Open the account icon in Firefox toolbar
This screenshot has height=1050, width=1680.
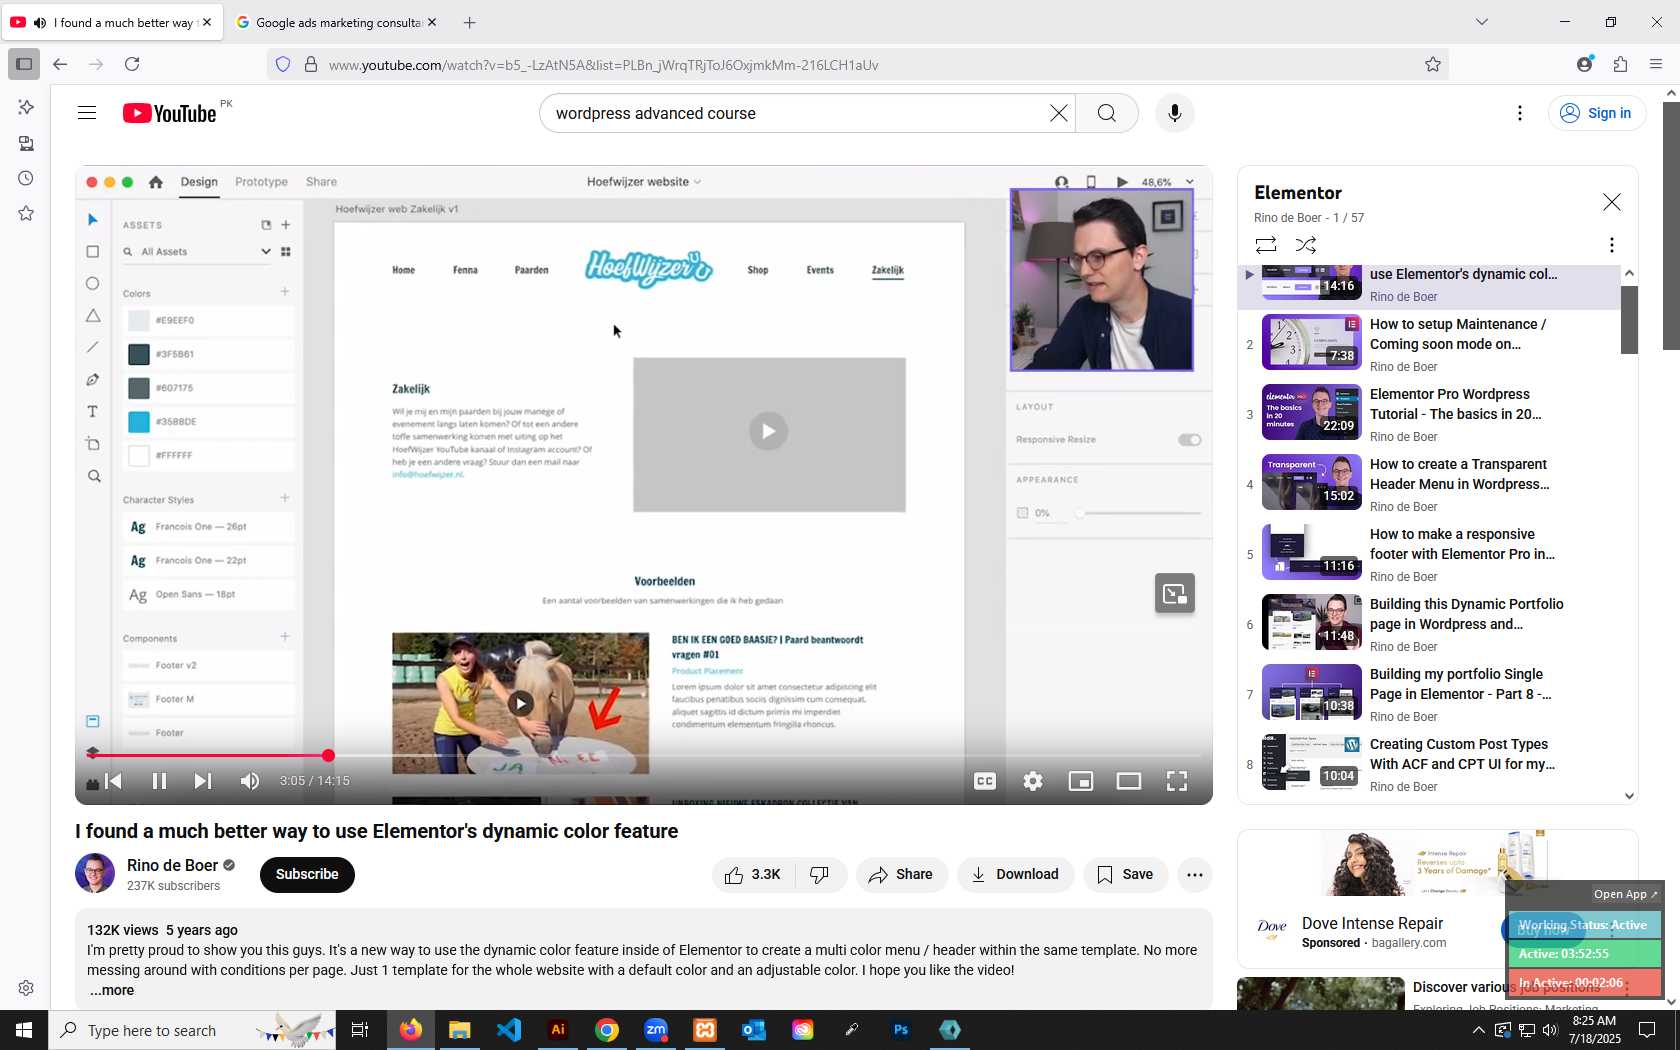tap(1584, 64)
